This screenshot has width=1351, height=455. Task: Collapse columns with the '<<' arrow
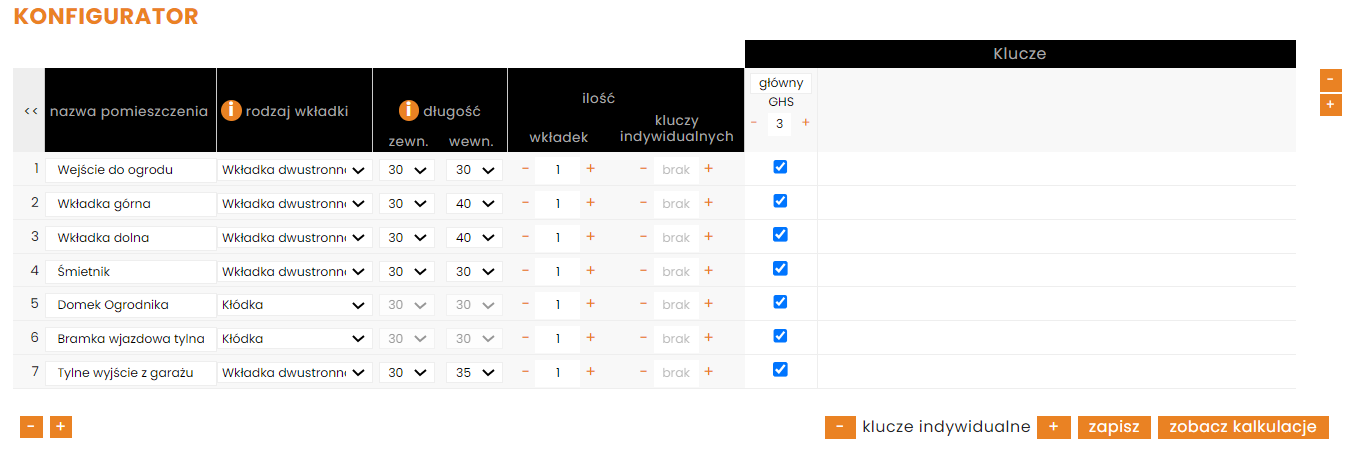[30, 111]
